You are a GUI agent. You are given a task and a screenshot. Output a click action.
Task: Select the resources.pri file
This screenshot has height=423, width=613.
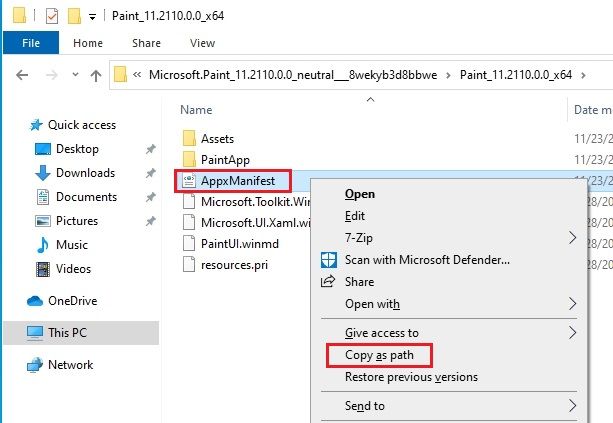click(x=234, y=265)
